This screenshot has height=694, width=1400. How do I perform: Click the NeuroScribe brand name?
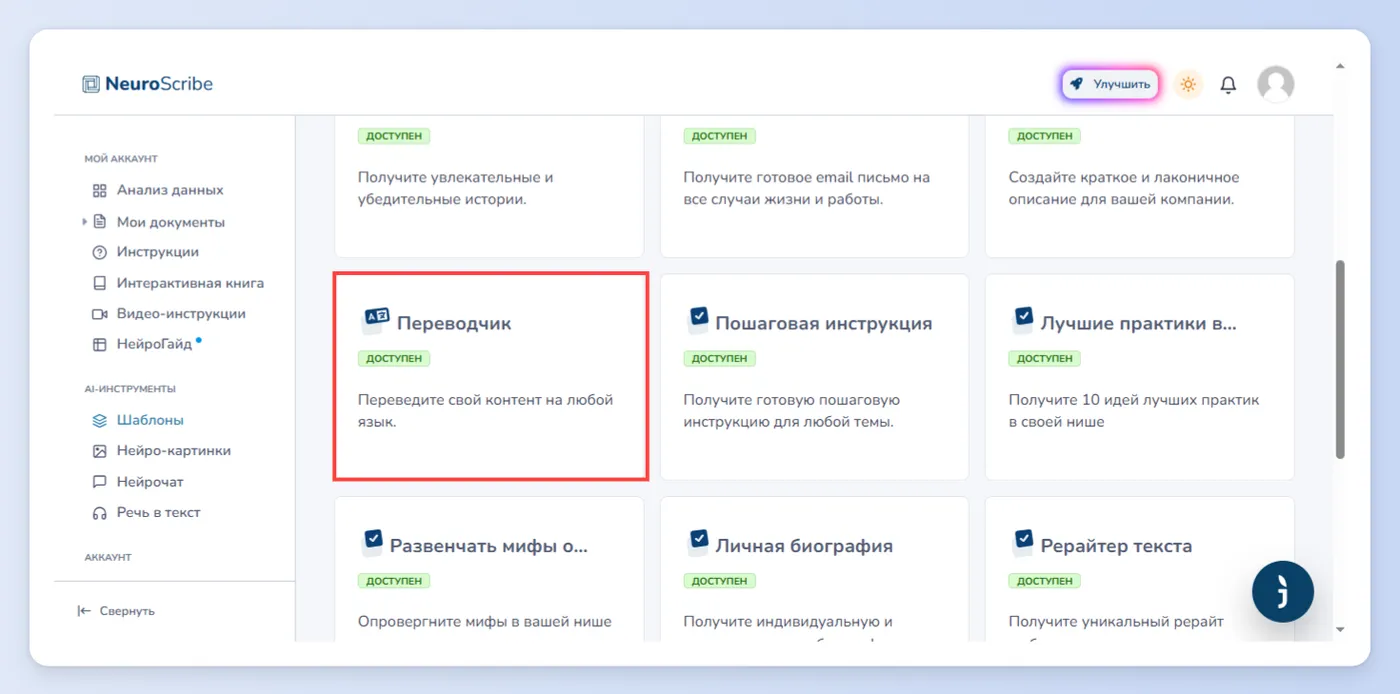pos(159,84)
